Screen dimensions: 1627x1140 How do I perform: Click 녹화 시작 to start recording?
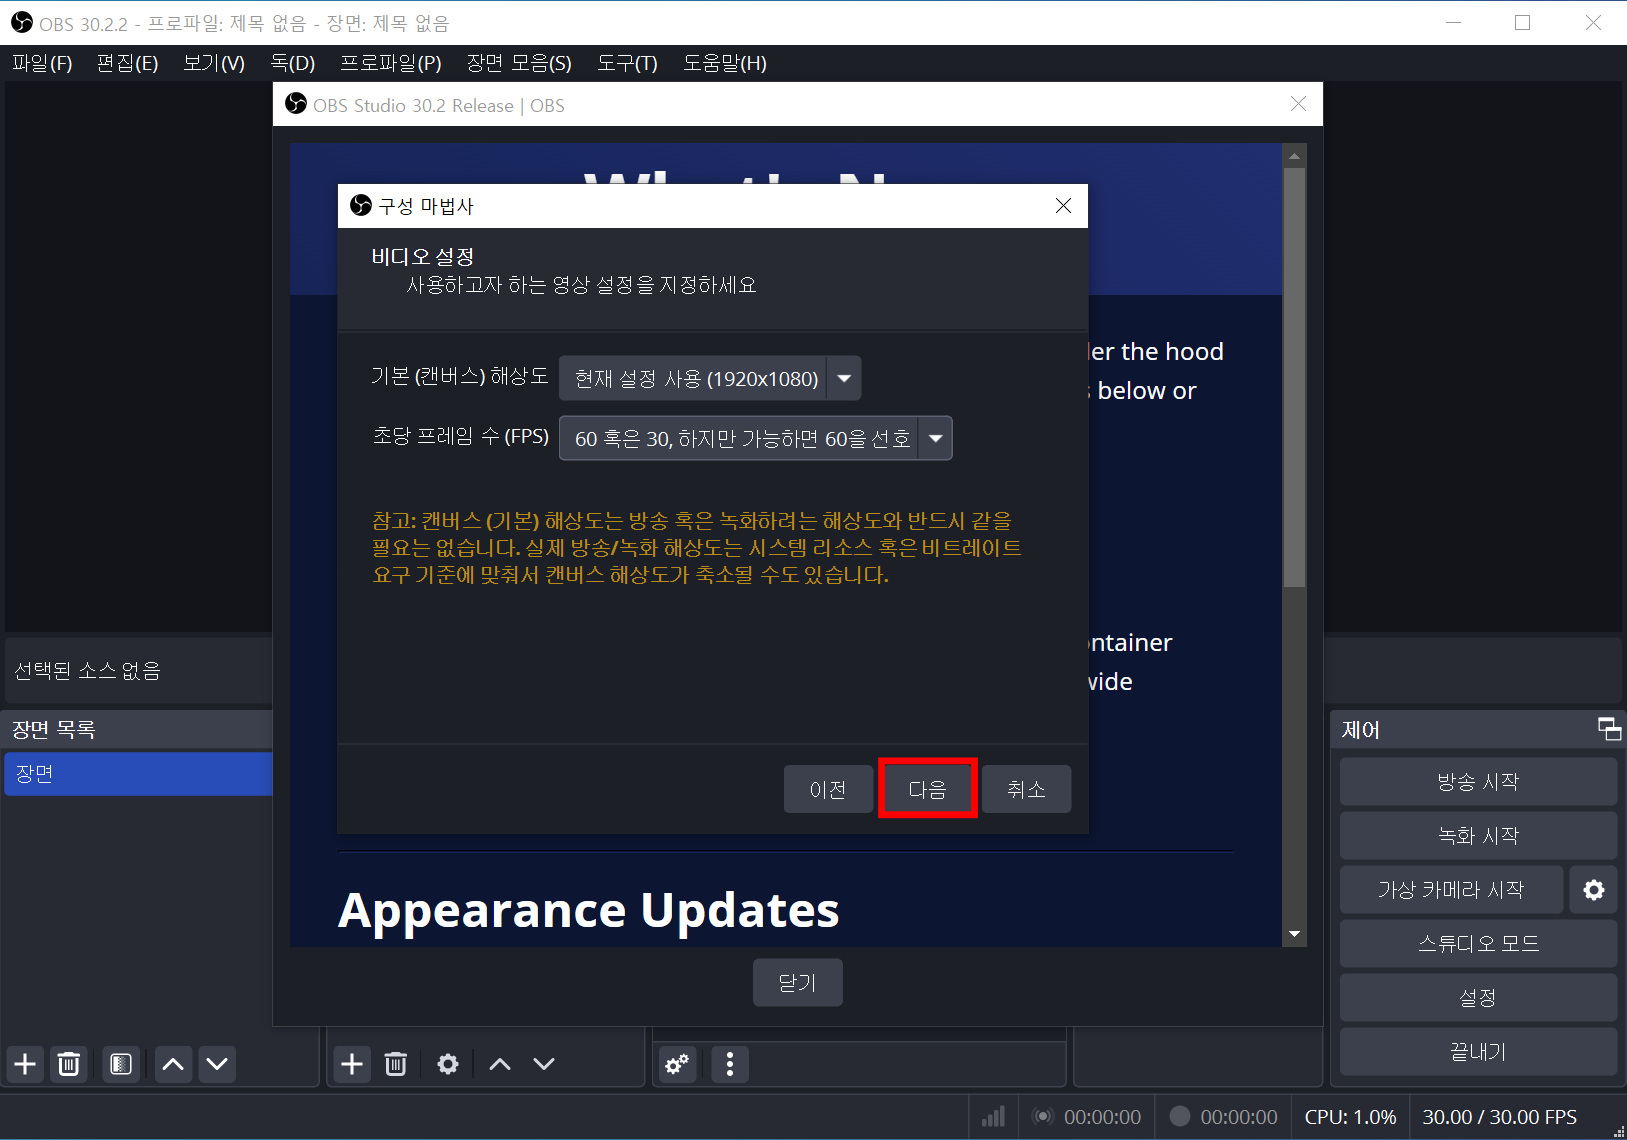click(1478, 835)
